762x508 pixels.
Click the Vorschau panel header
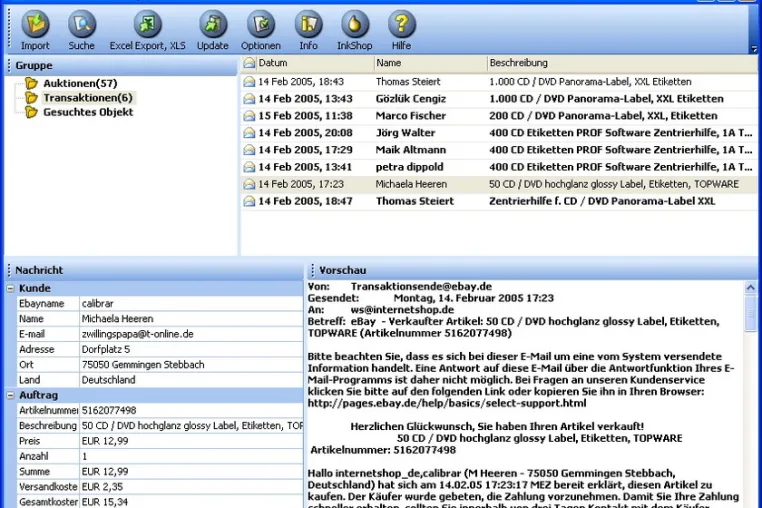coord(532,270)
